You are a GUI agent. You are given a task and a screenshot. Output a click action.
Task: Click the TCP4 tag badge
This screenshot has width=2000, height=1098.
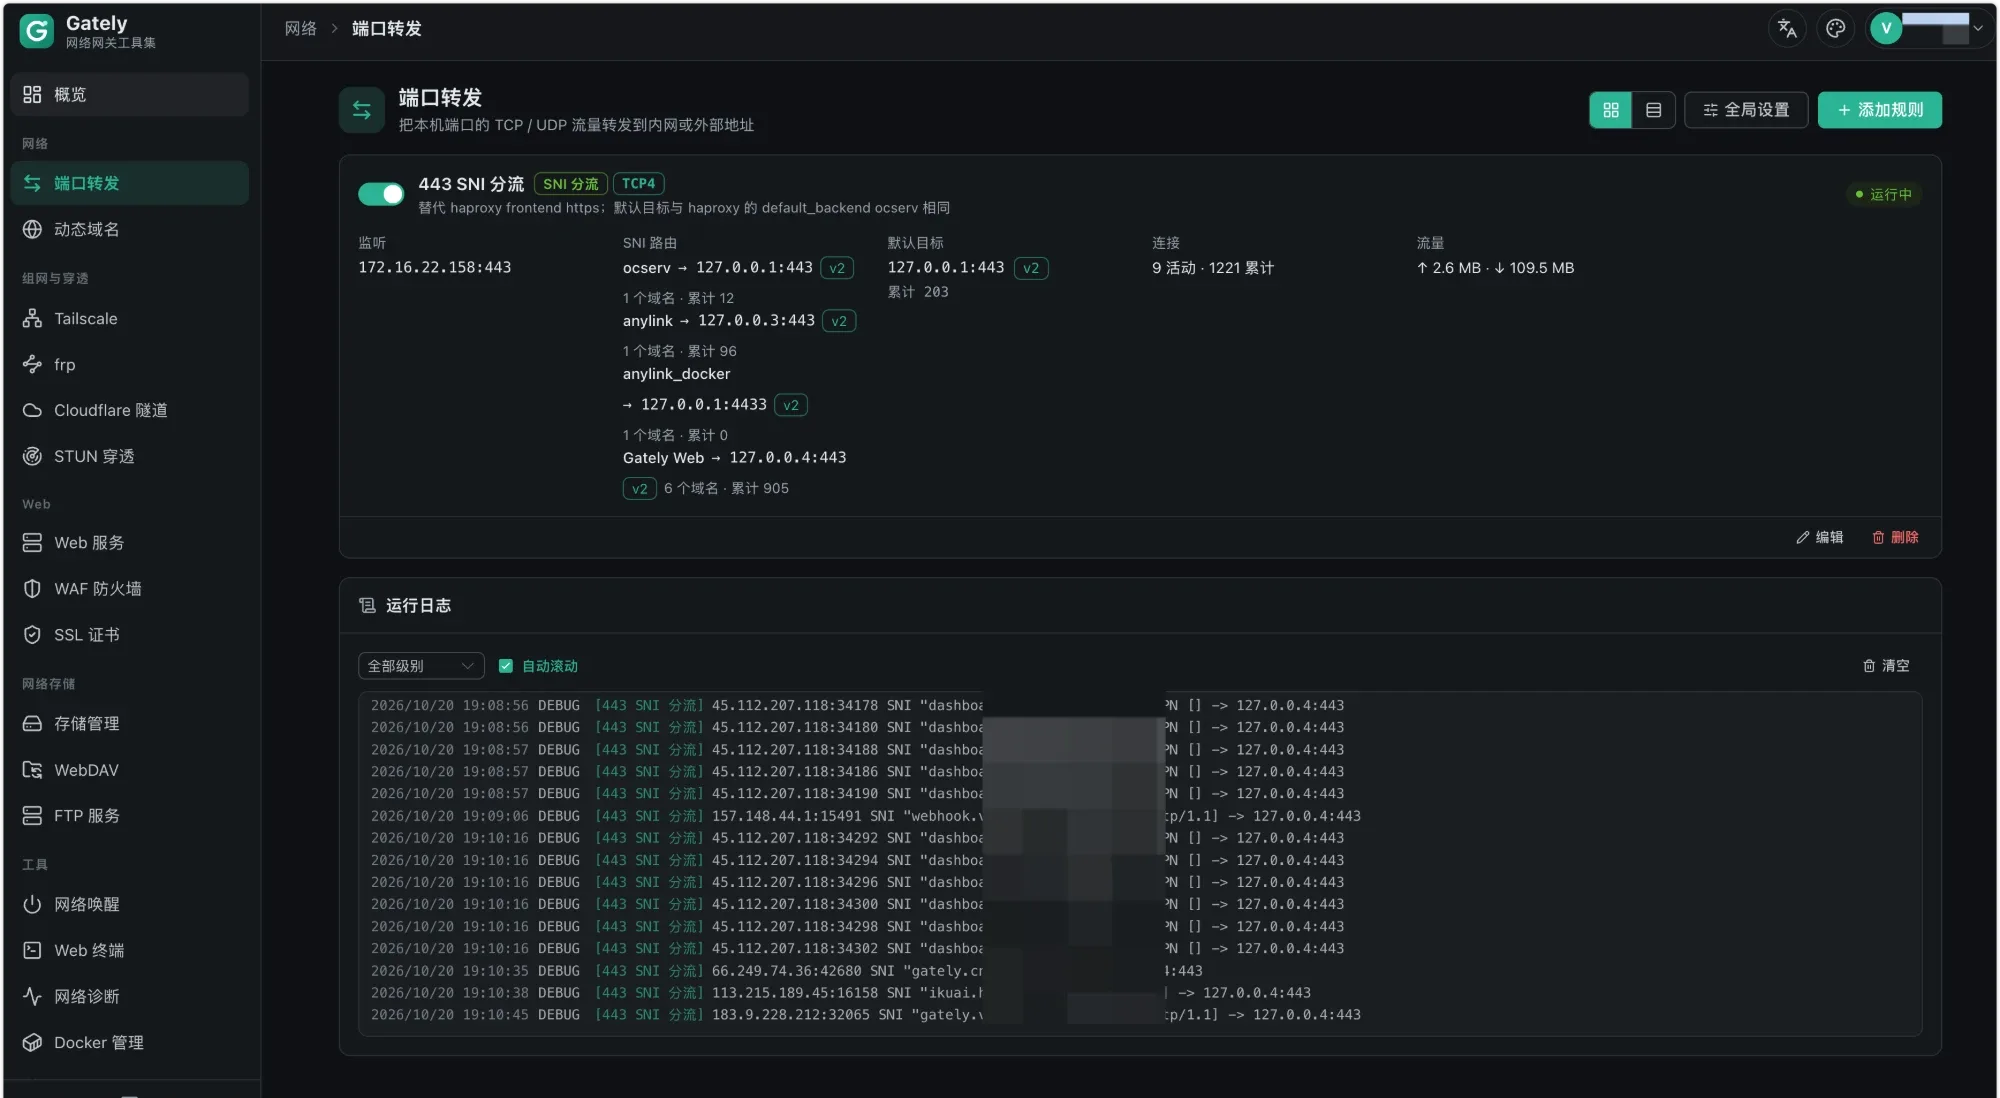coord(638,184)
